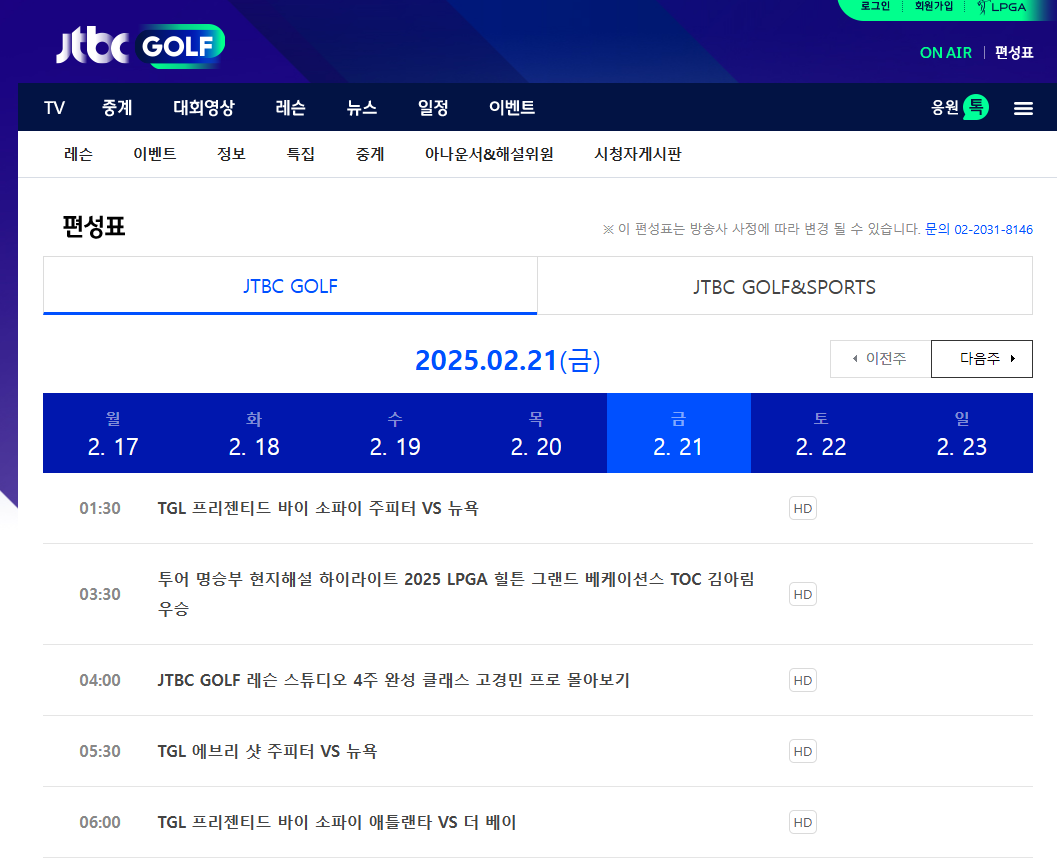Open 뉴스 main menu item
This screenshot has width=1057, height=866.
[x=362, y=108]
